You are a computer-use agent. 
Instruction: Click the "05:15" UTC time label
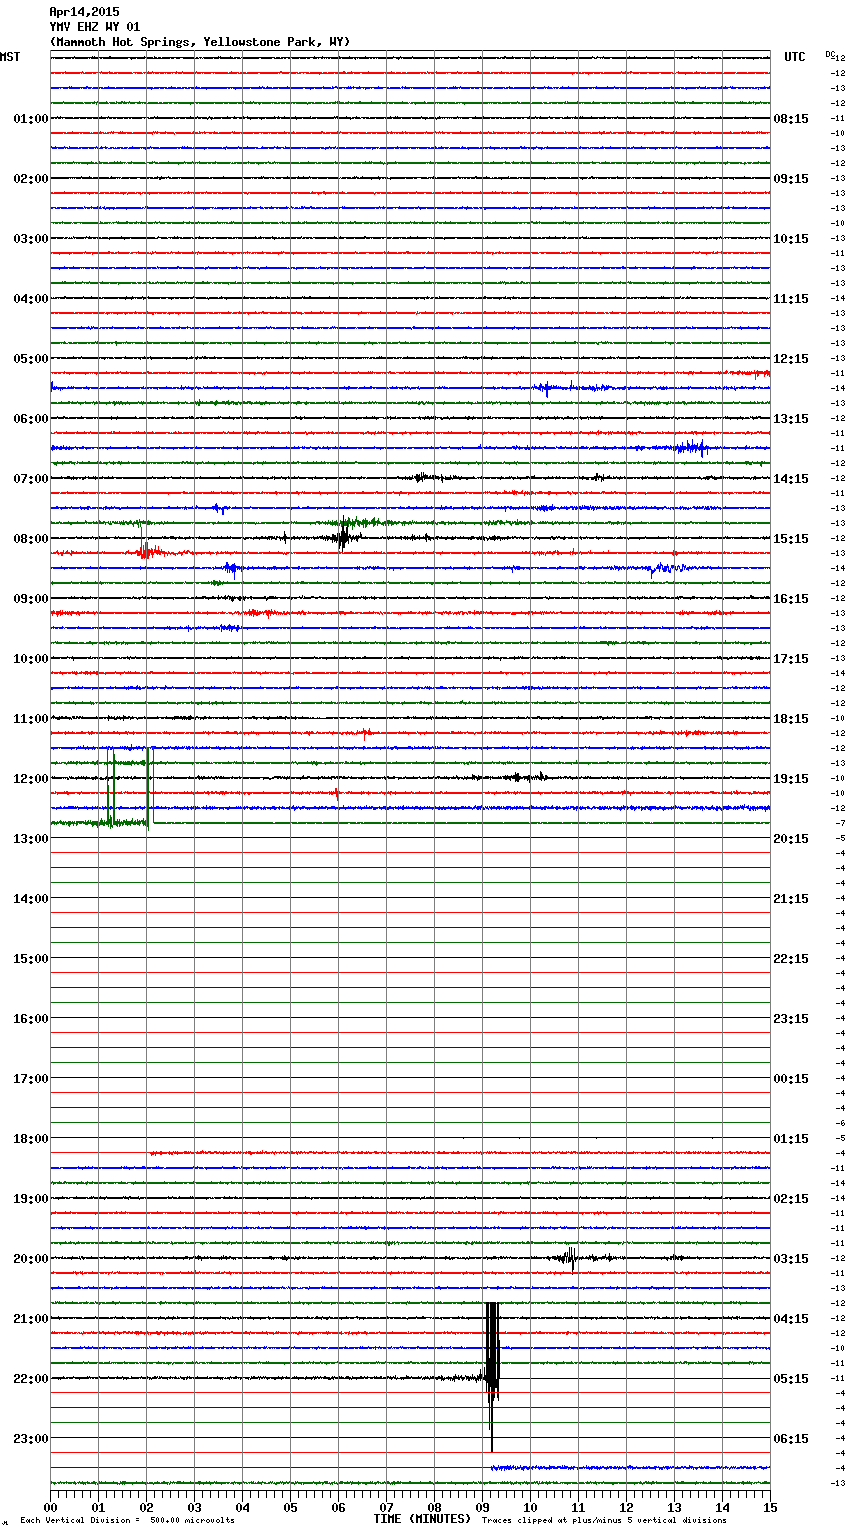[791, 1379]
